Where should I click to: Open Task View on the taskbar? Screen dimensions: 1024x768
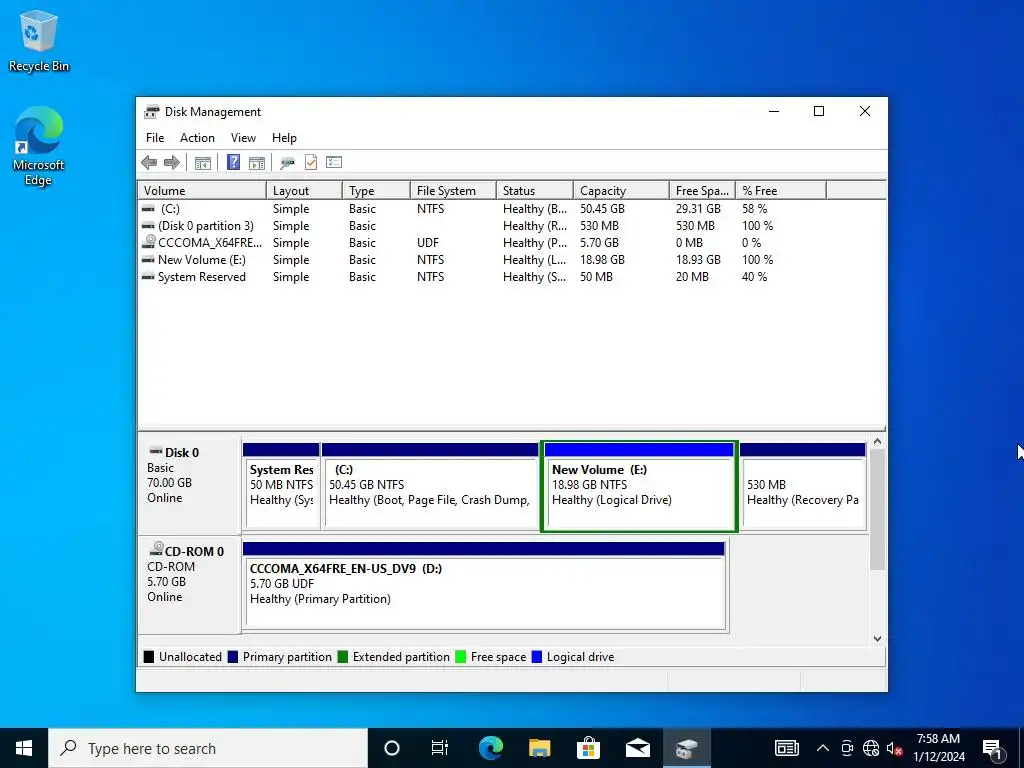[440, 748]
